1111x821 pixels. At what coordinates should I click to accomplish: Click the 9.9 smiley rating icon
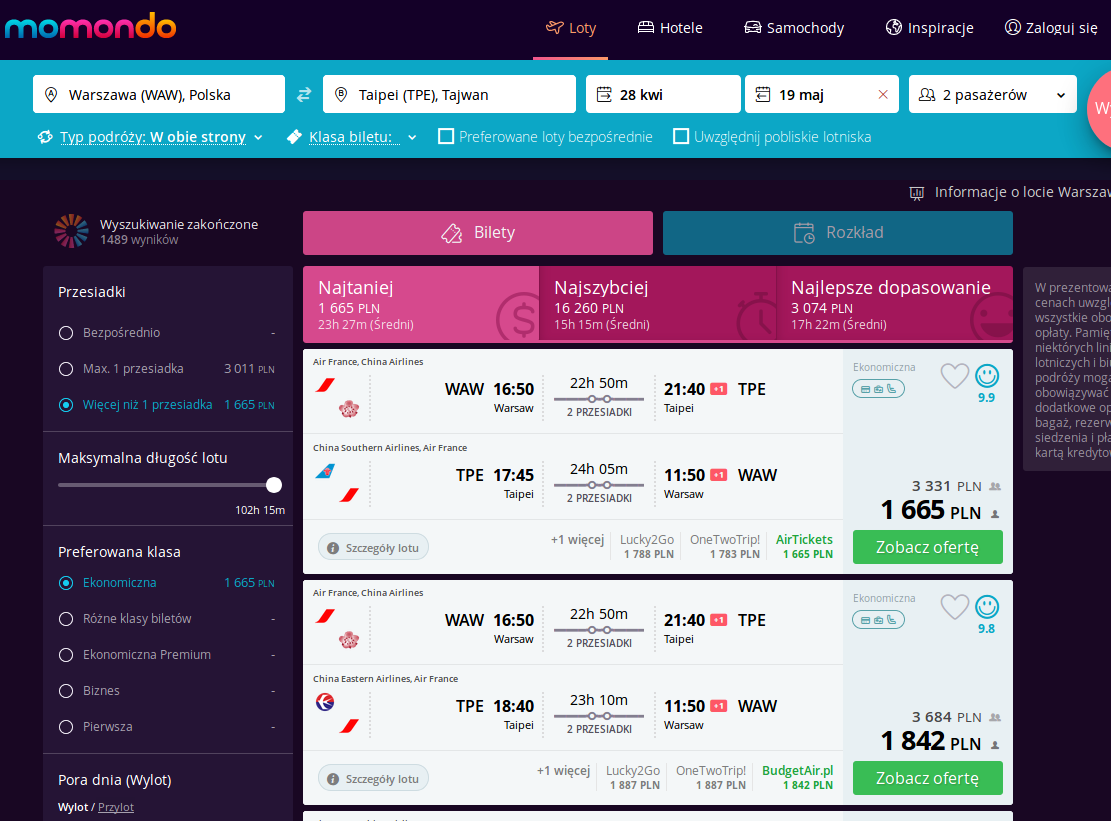tap(986, 375)
